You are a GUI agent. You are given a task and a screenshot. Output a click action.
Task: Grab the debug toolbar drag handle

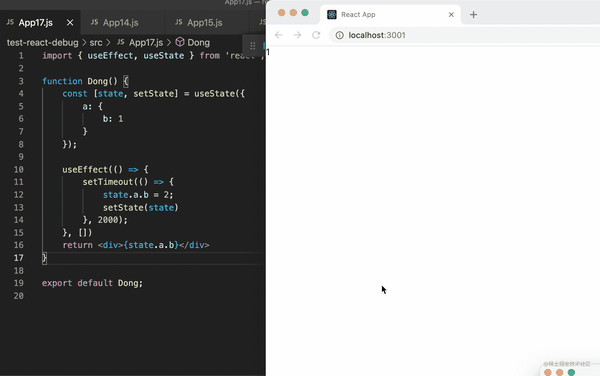(x=253, y=46)
